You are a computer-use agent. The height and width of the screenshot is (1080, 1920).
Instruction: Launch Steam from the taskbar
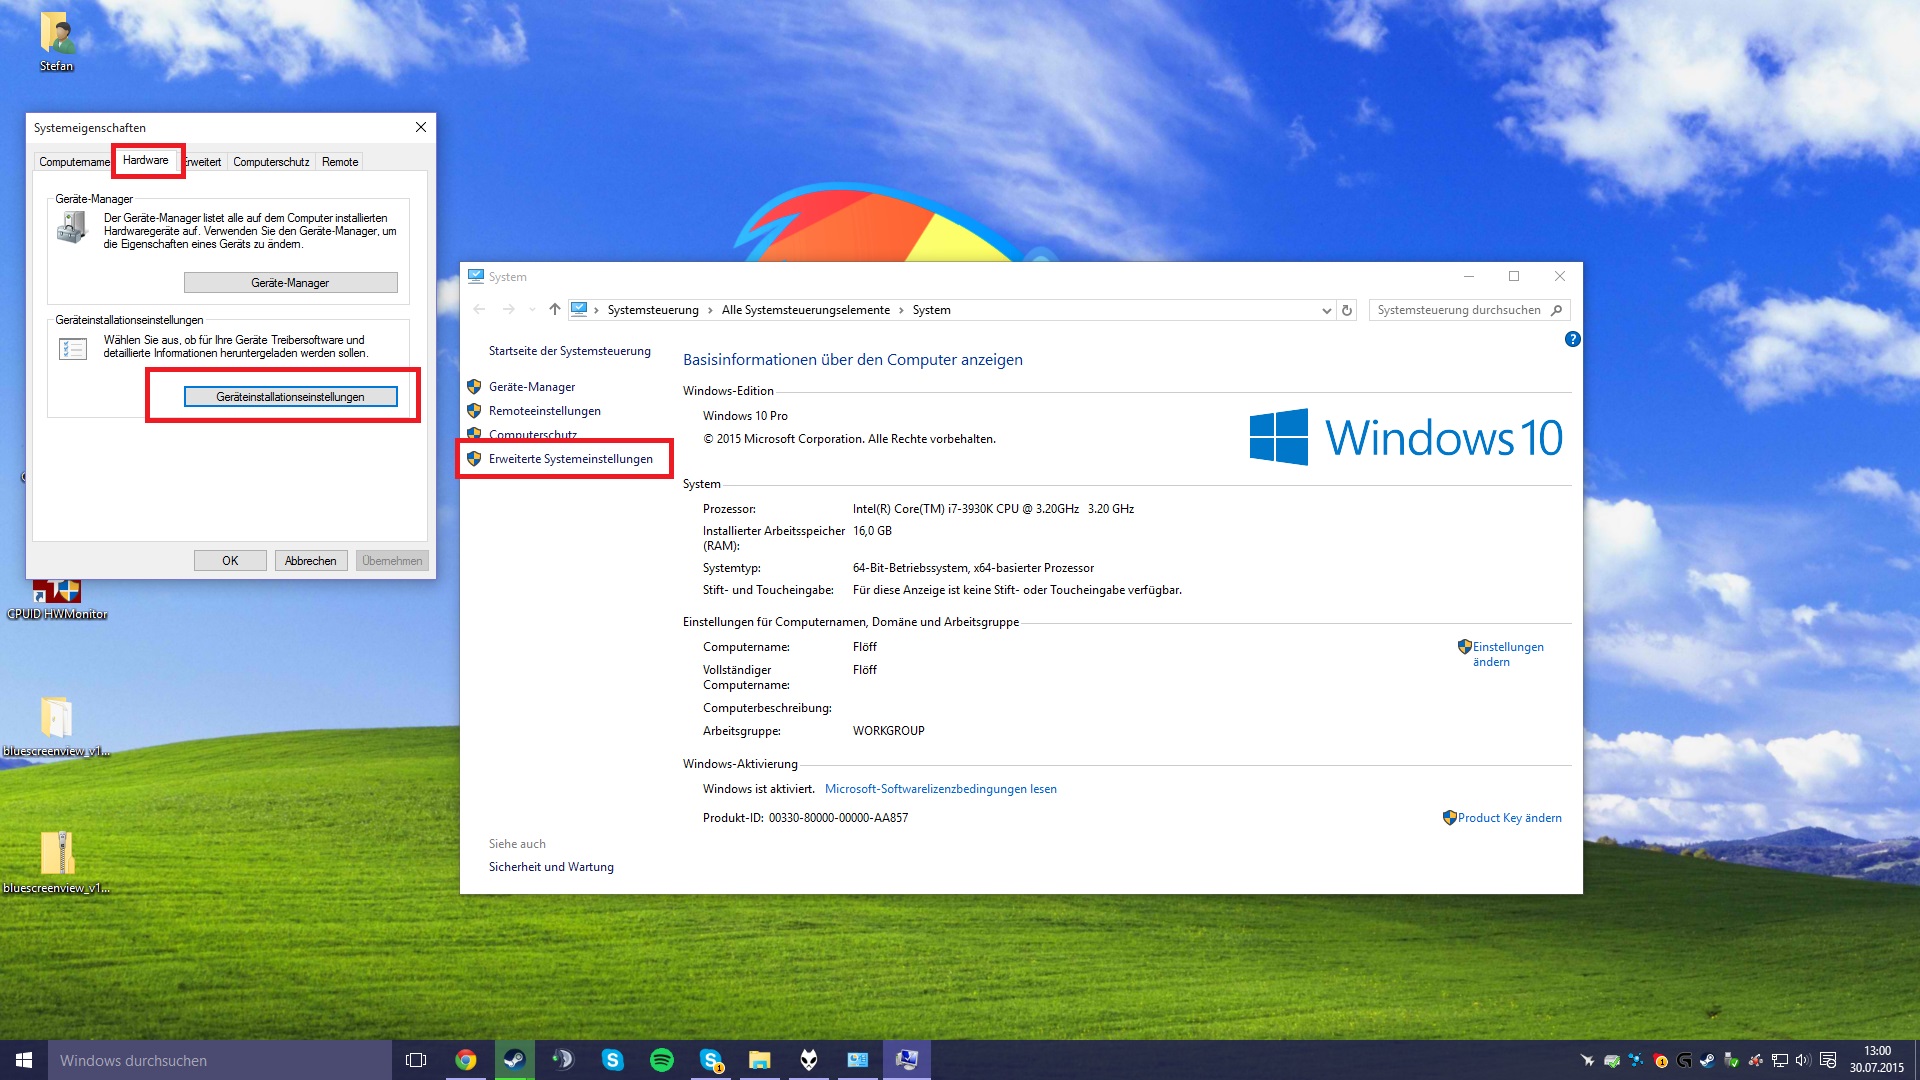point(514,1060)
